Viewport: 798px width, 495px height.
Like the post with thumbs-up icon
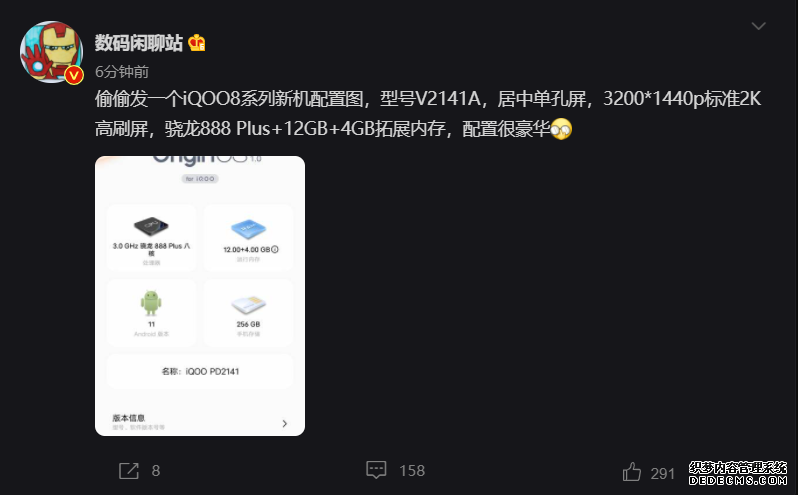[x=632, y=472]
